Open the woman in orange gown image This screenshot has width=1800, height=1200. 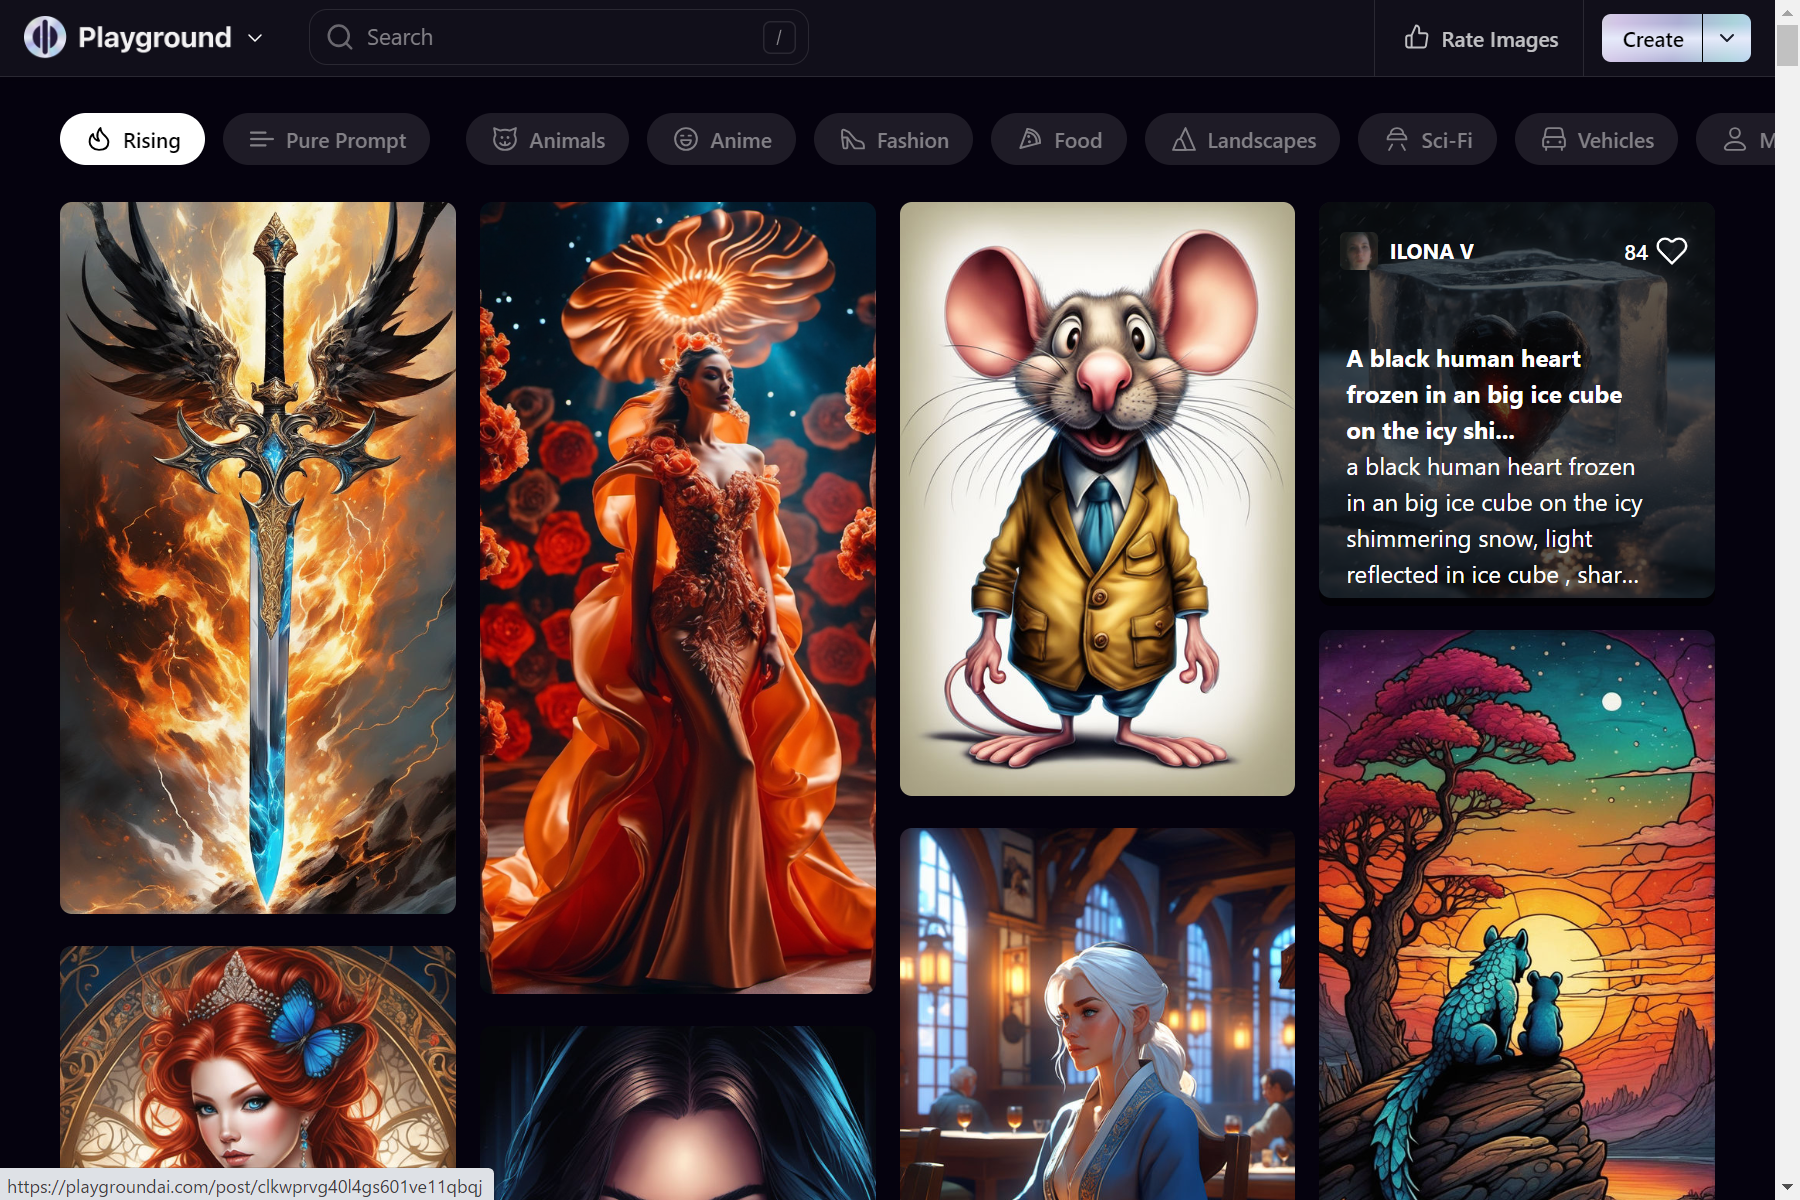click(x=678, y=598)
